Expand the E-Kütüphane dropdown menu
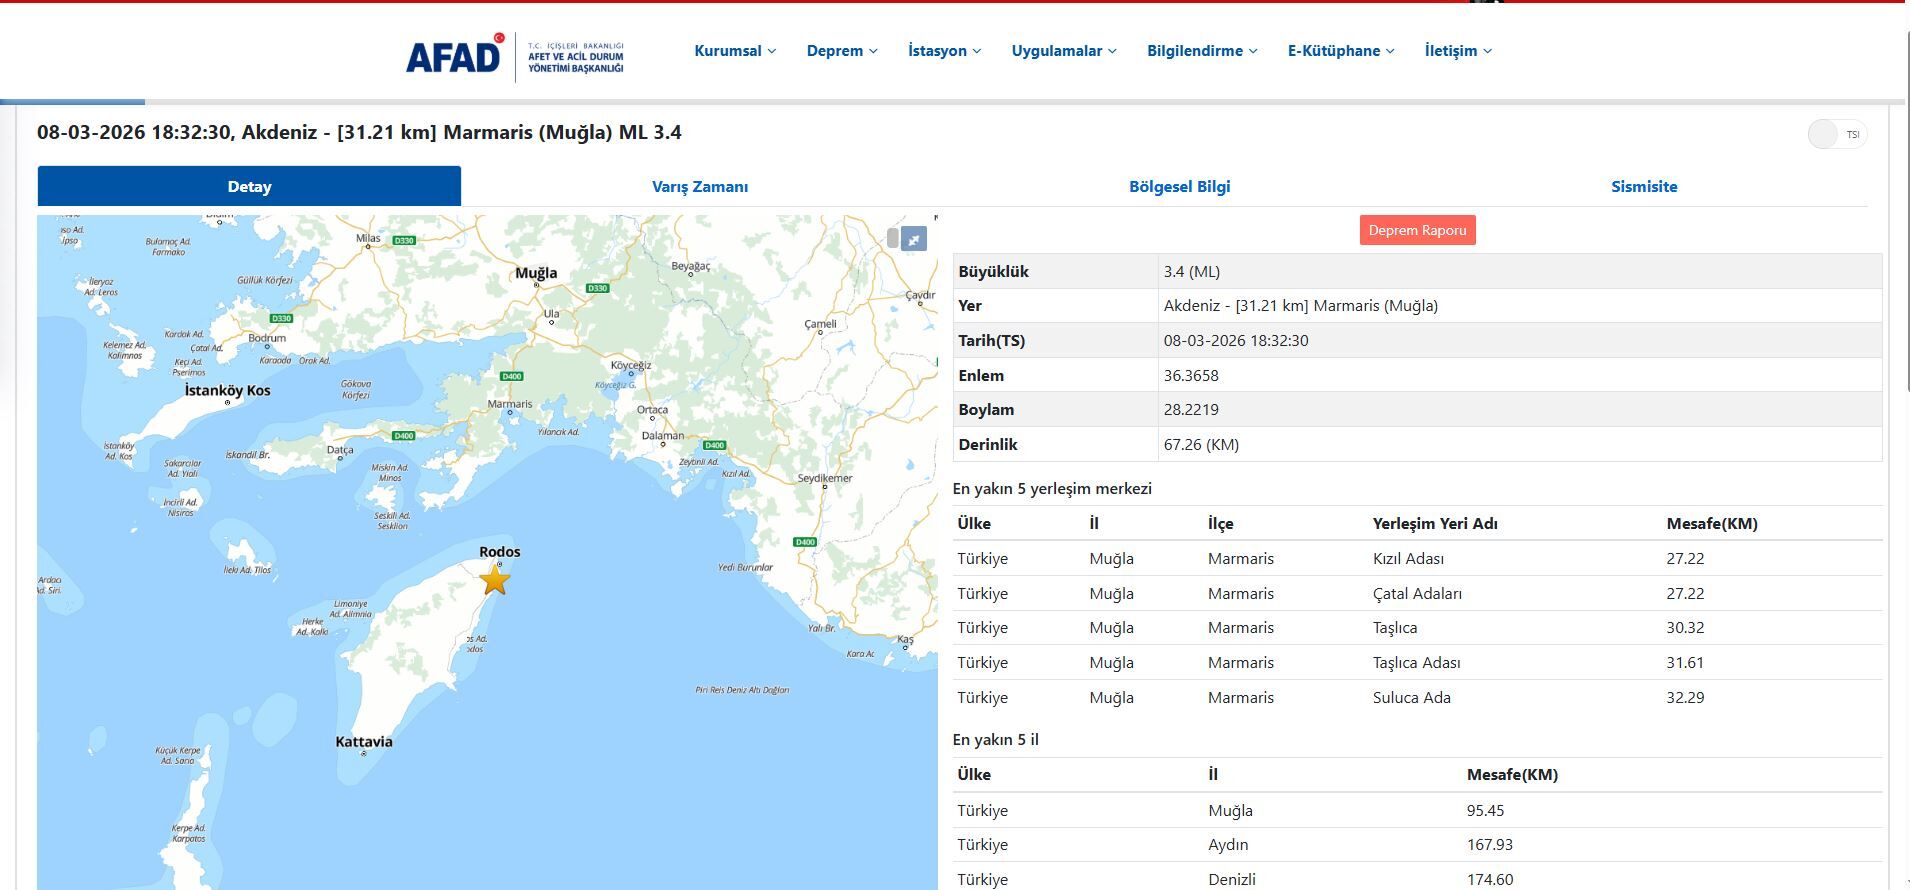The height and width of the screenshot is (890, 1910). click(x=1340, y=51)
